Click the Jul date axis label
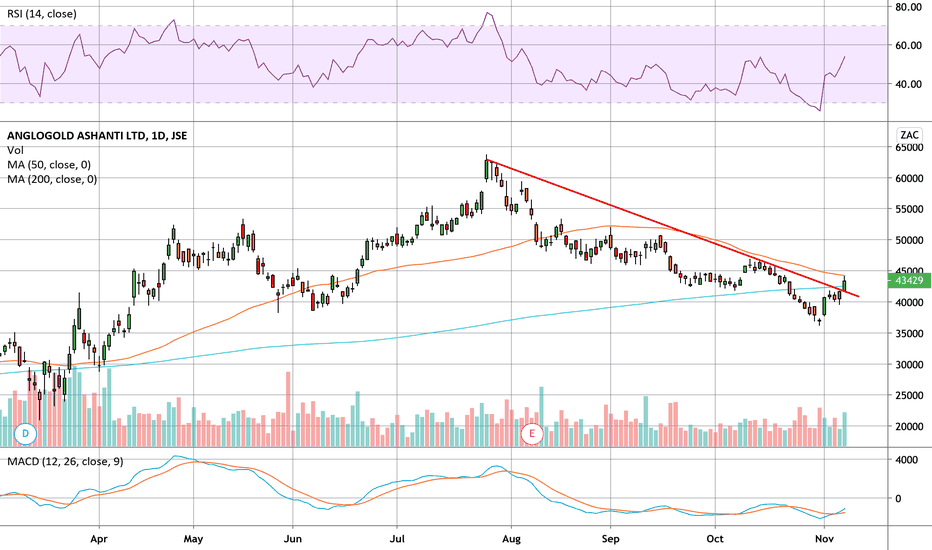This screenshot has width=932, height=550. coord(397,539)
